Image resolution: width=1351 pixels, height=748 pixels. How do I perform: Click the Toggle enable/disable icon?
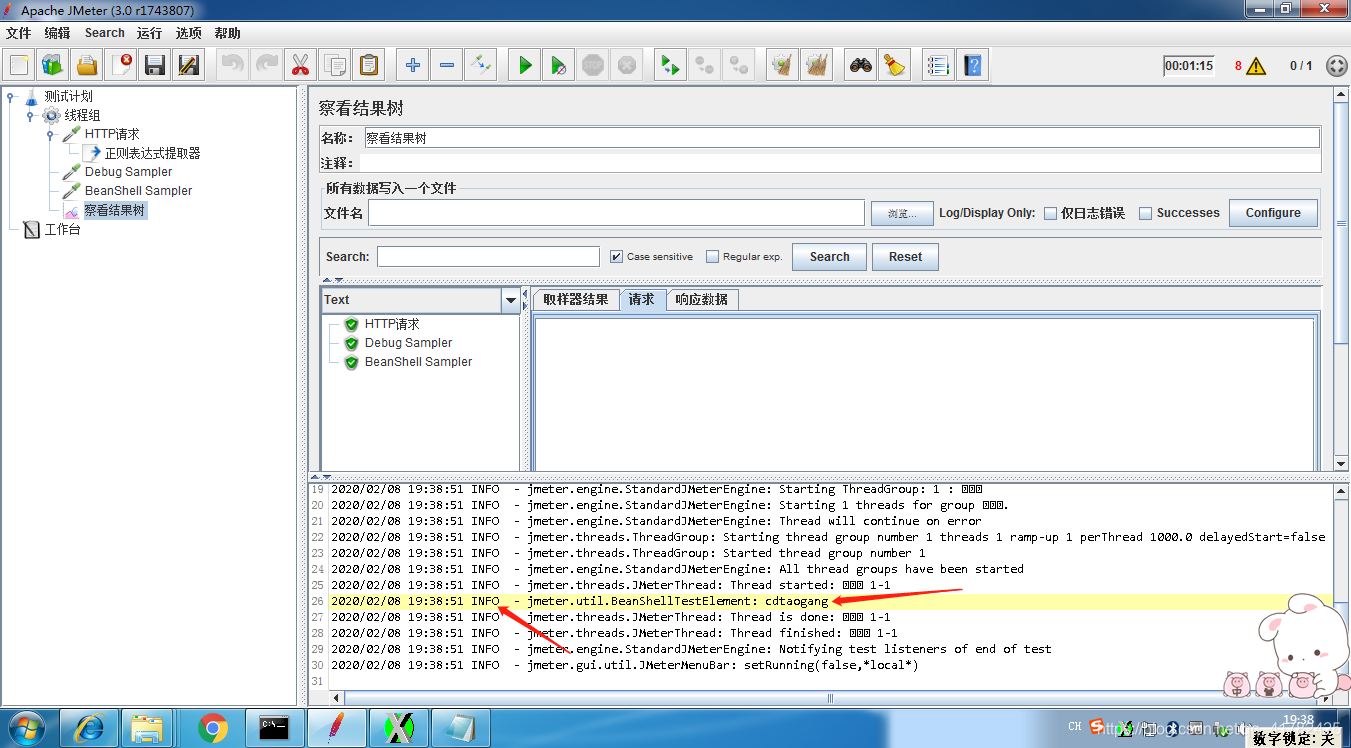(480, 65)
